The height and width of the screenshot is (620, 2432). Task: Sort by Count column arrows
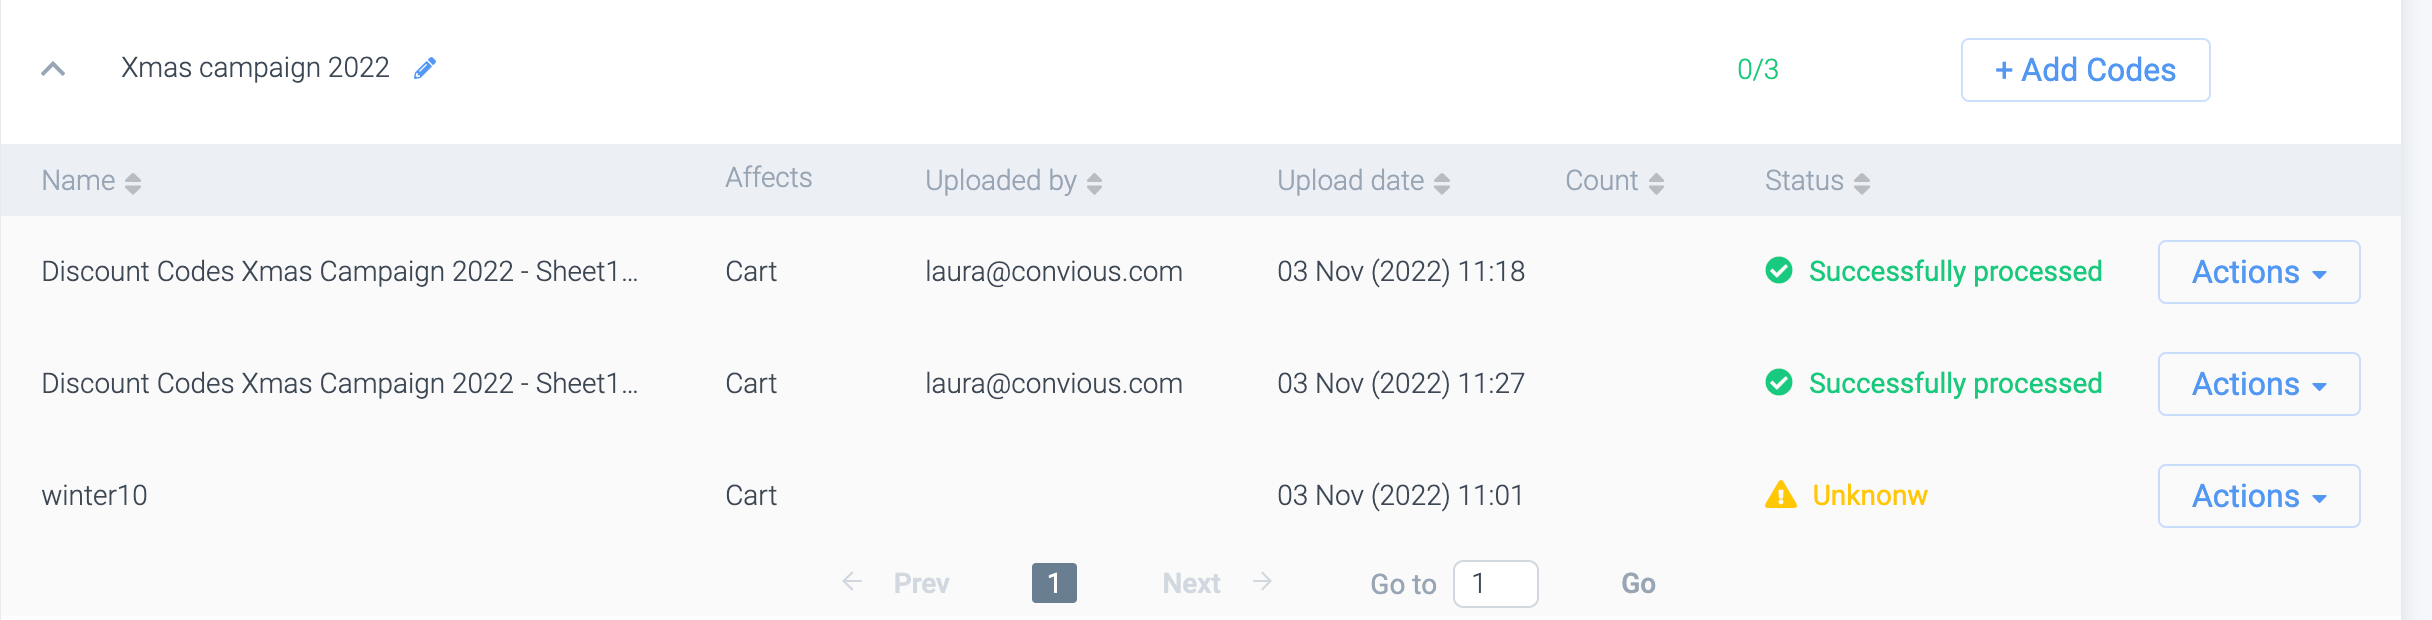click(1656, 183)
